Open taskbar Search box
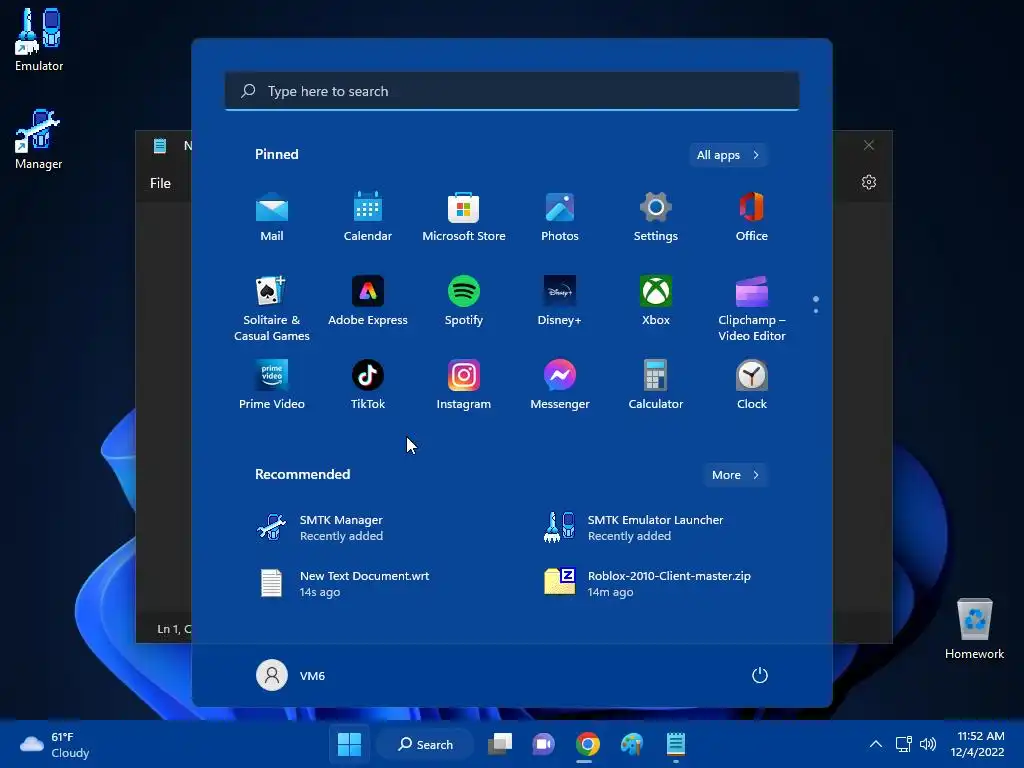This screenshot has width=1024, height=768. point(425,744)
